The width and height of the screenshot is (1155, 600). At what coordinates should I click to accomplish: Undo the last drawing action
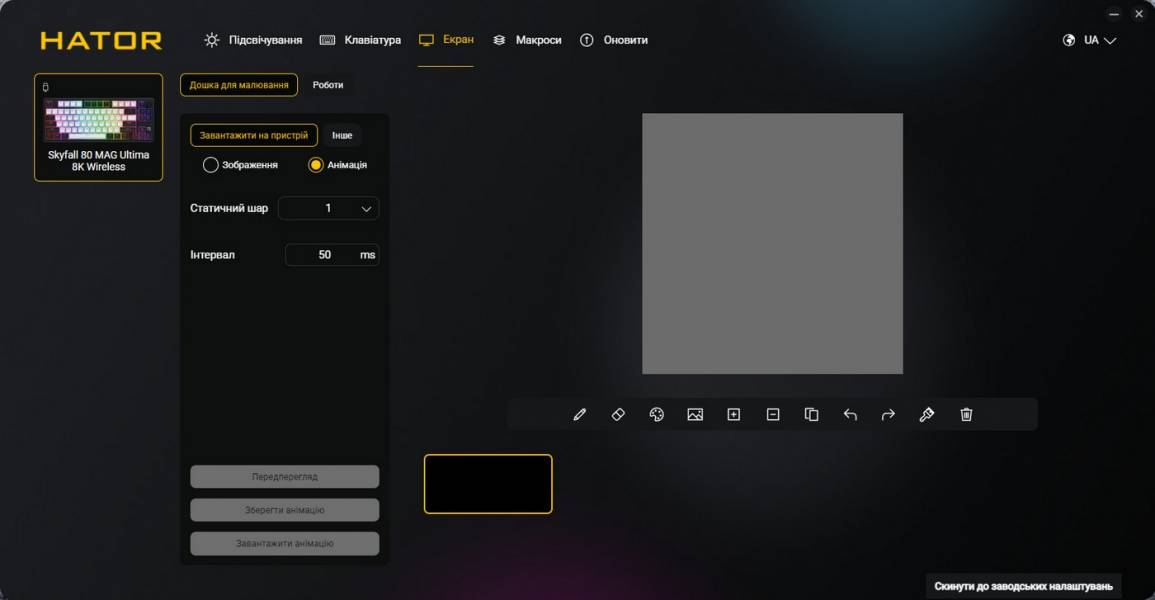coord(850,414)
